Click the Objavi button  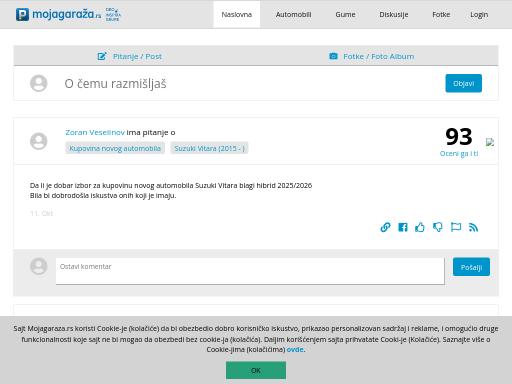click(x=463, y=83)
